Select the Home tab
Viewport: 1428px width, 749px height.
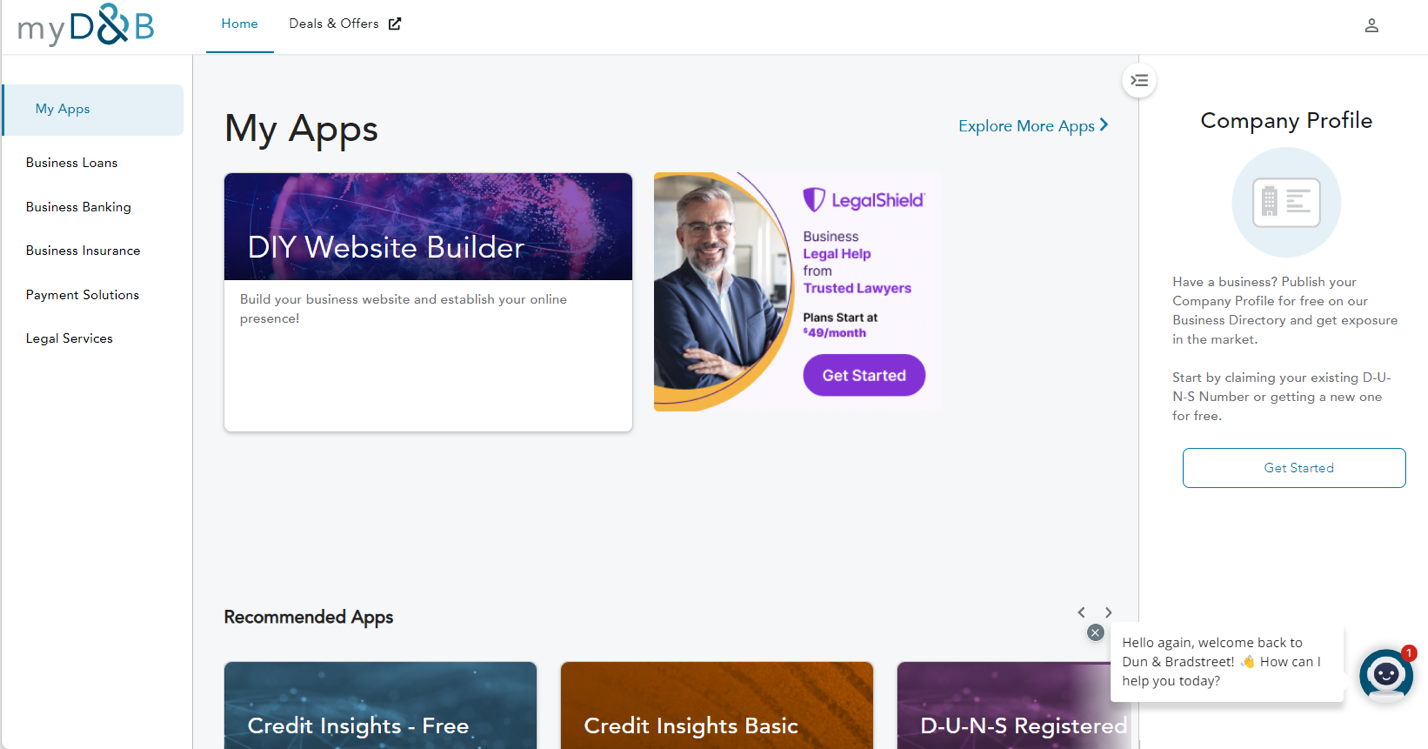(239, 24)
